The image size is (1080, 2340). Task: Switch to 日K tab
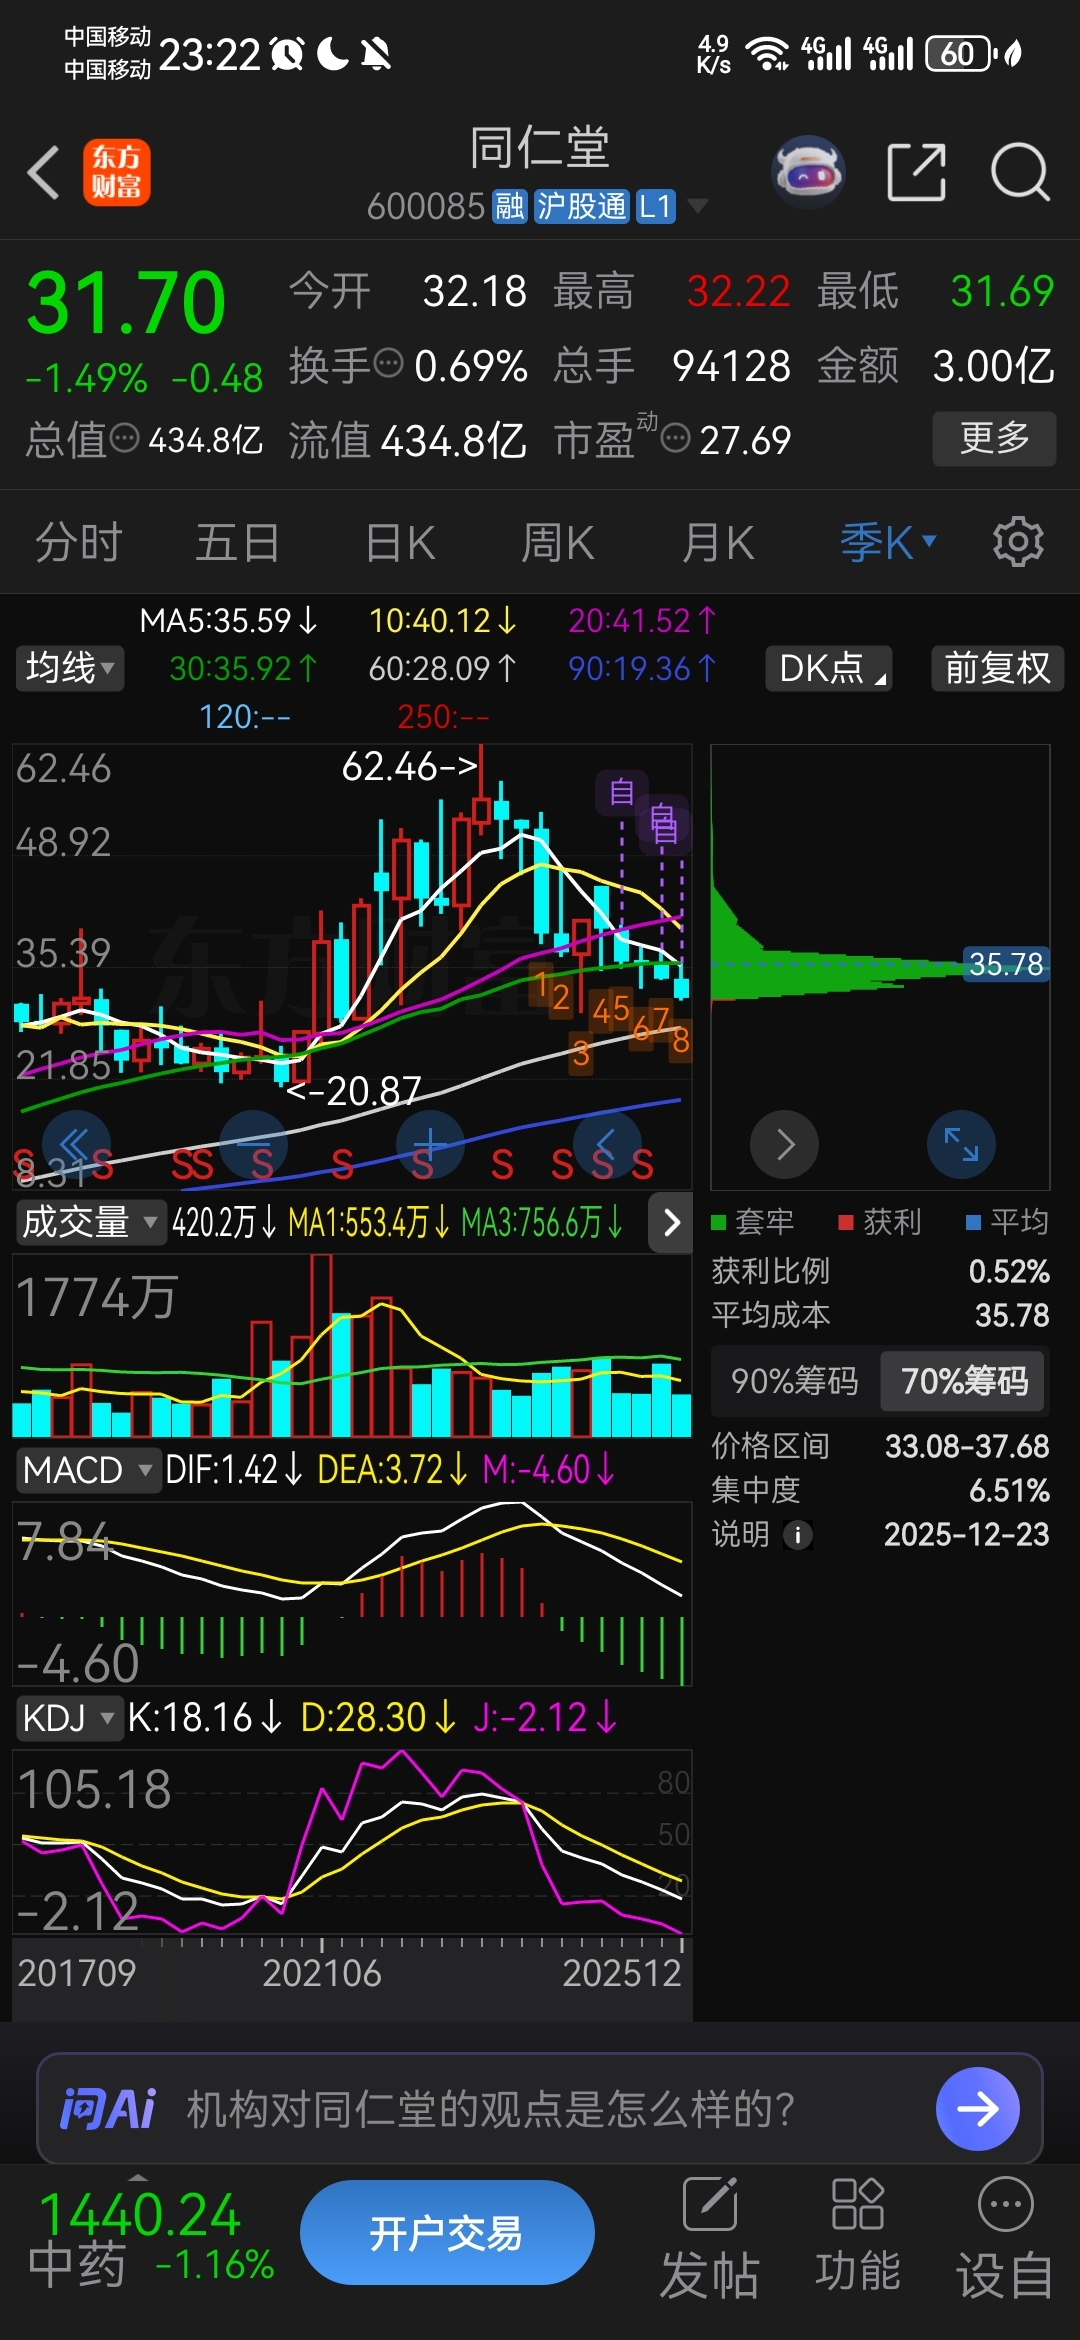400,543
